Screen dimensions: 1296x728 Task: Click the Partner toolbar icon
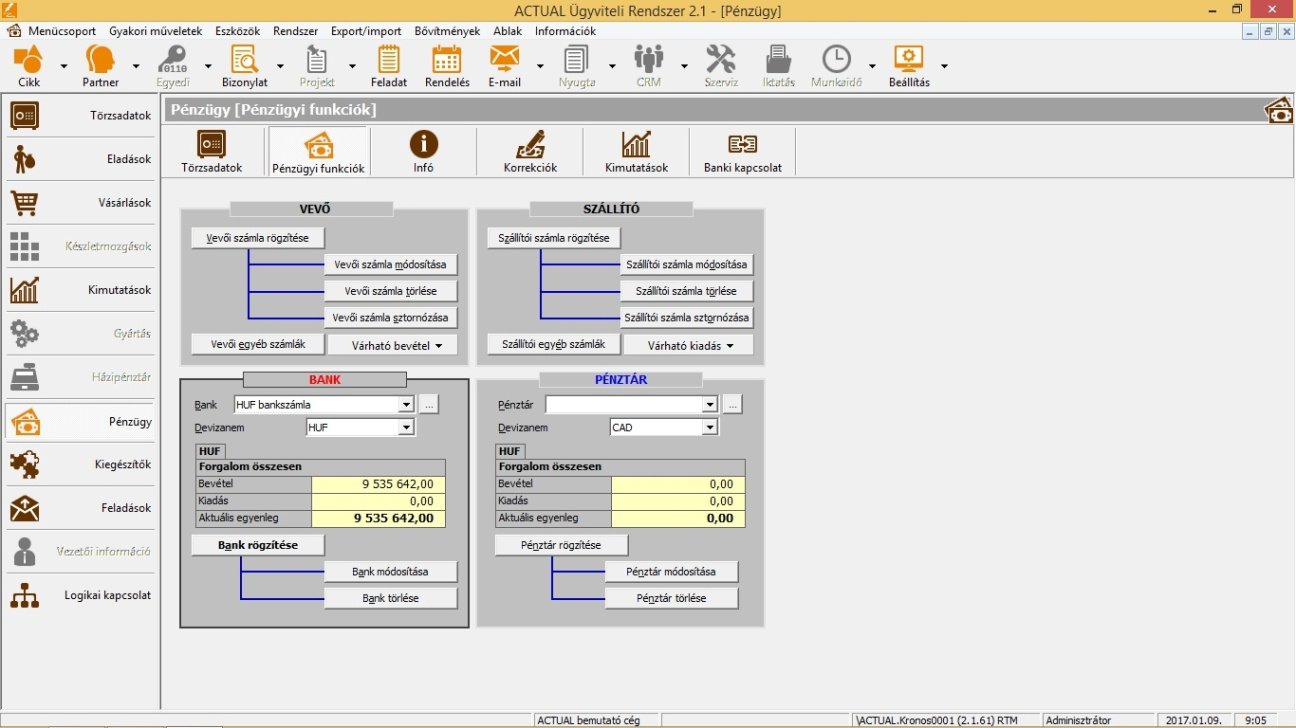(100, 60)
